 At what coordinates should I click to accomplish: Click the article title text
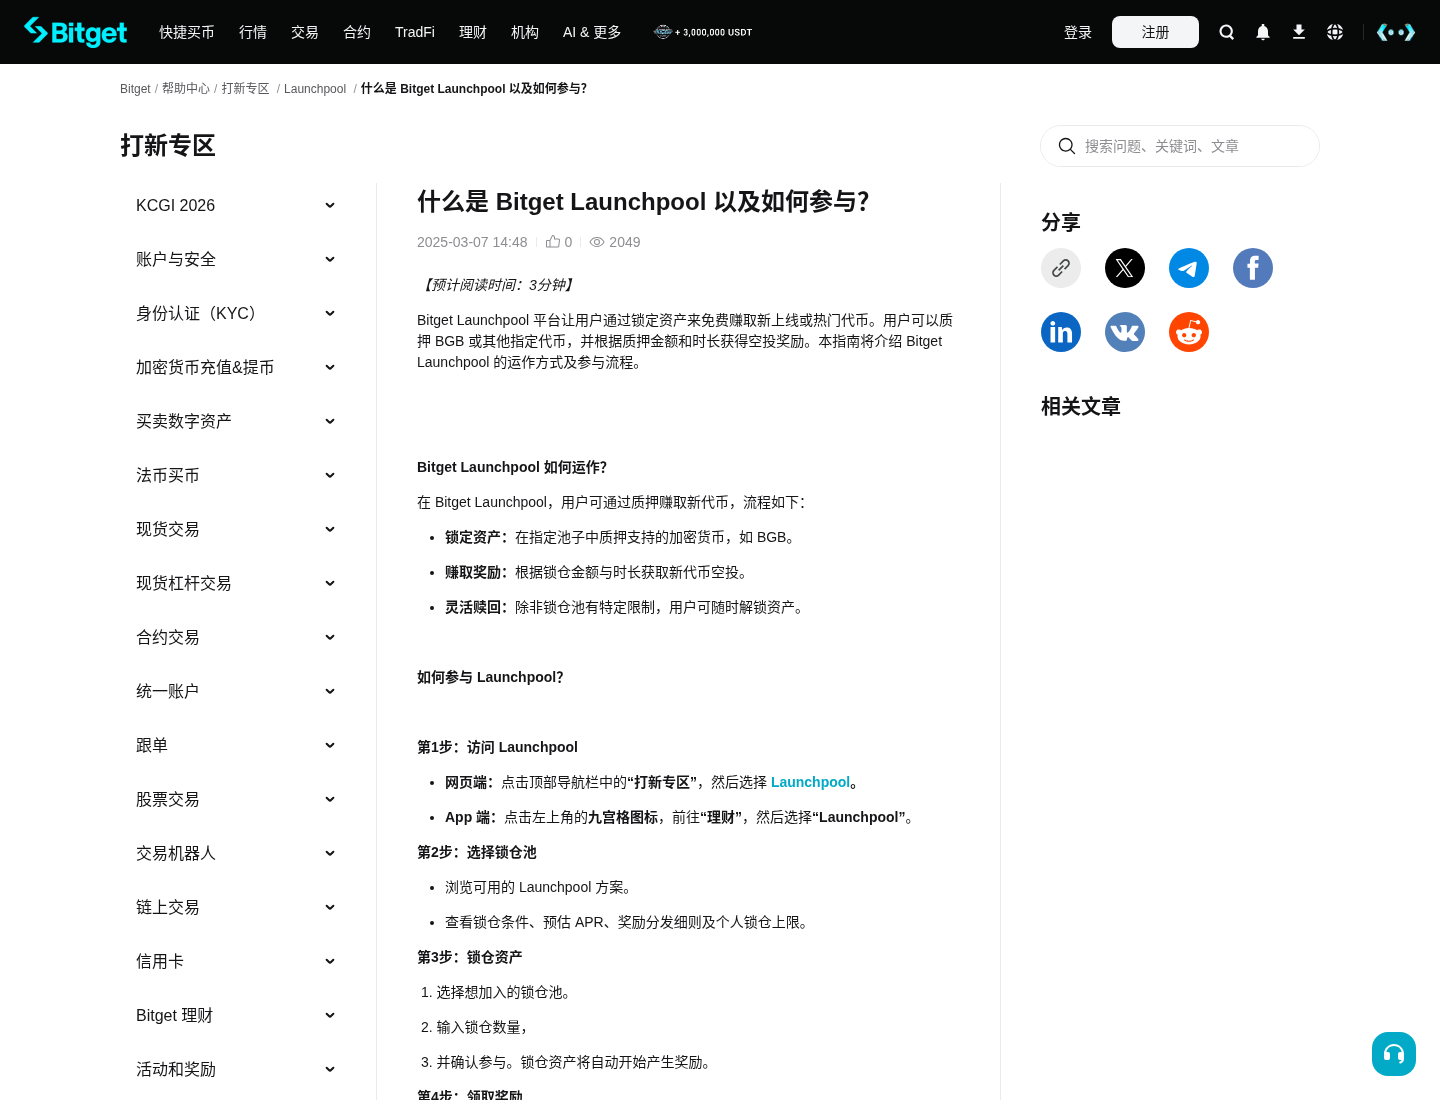click(x=643, y=202)
